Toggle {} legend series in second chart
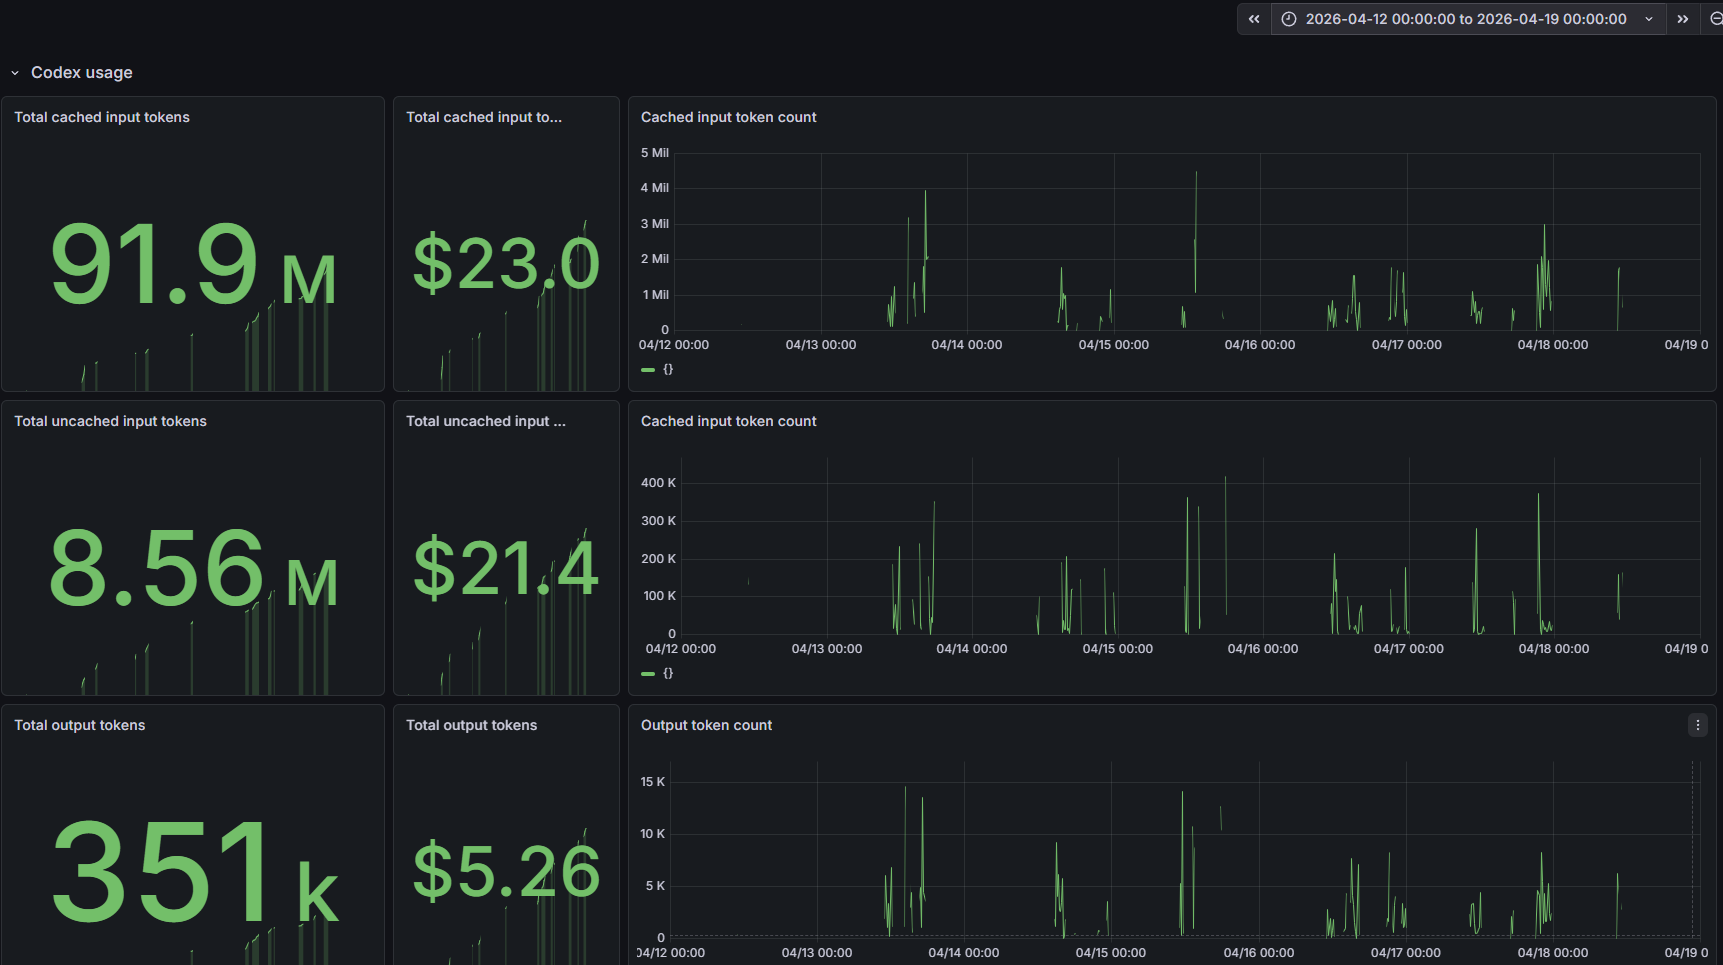Image resolution: width=1723 pixels, height=965 pixels. point(668,673)
